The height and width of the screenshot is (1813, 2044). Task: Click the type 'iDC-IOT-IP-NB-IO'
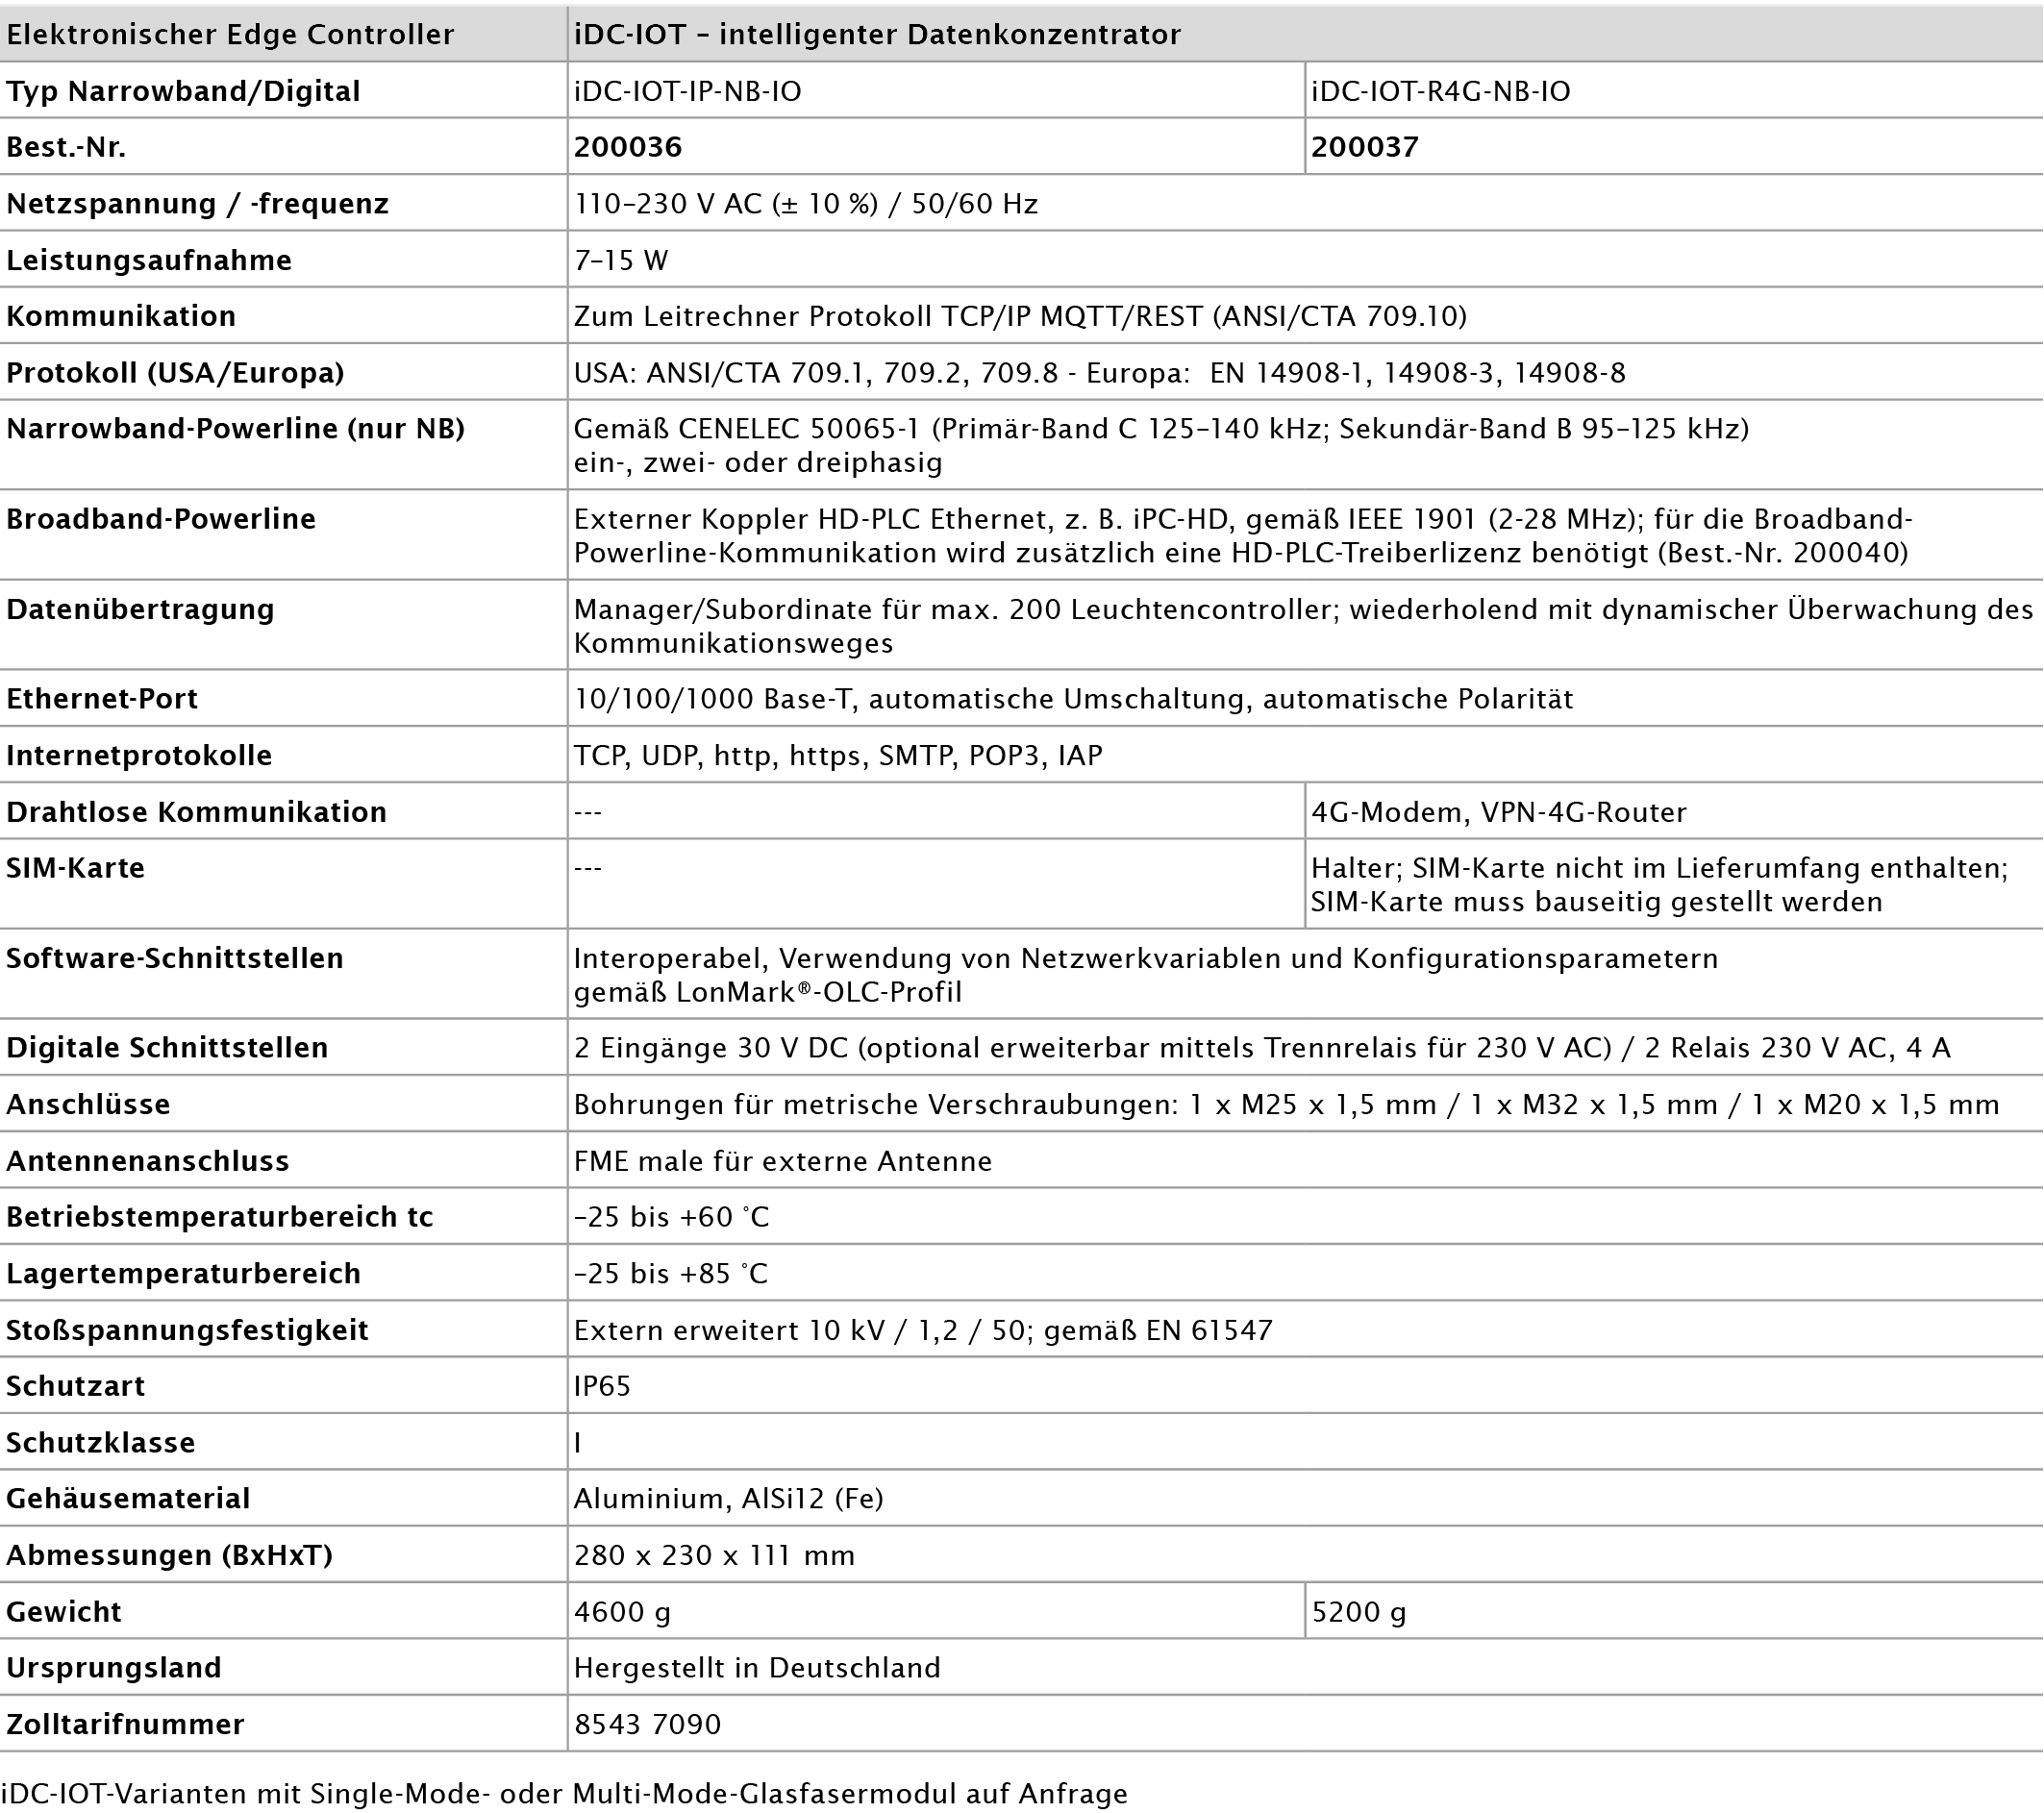click(687, 92)
